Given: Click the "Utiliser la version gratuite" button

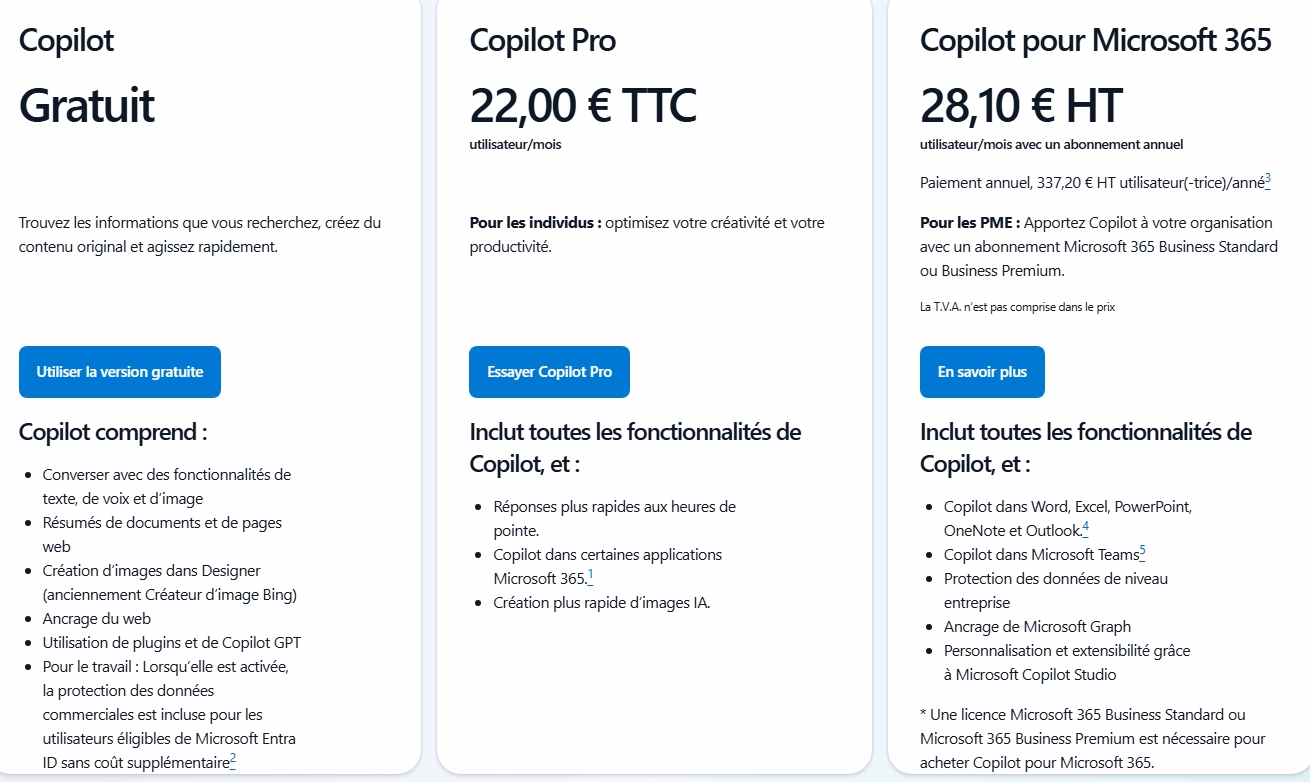Looking at the screenshot, I should click(120, 372).
